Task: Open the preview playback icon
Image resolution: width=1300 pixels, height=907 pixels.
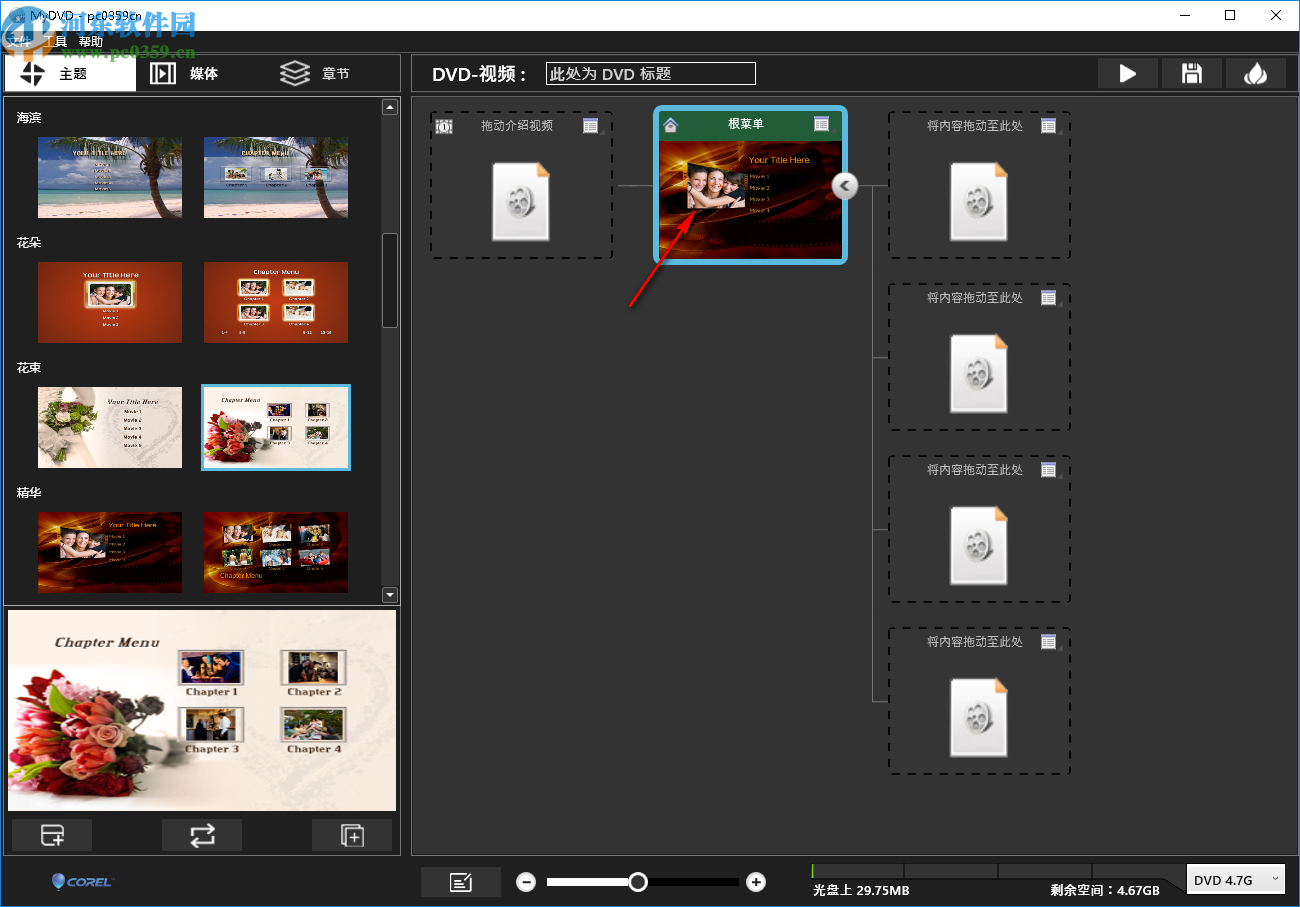Action: tap(1128, 73)
